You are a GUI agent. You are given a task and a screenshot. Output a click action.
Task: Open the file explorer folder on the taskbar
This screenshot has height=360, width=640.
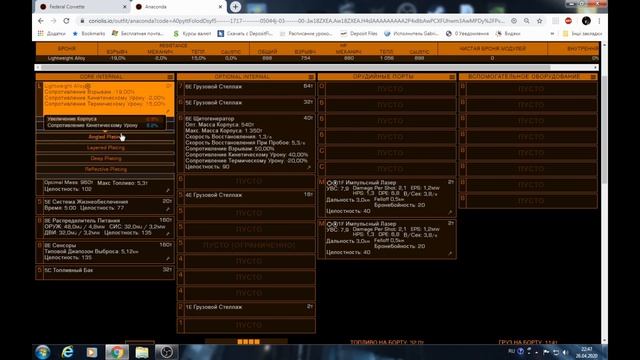(x=142, y=352)
